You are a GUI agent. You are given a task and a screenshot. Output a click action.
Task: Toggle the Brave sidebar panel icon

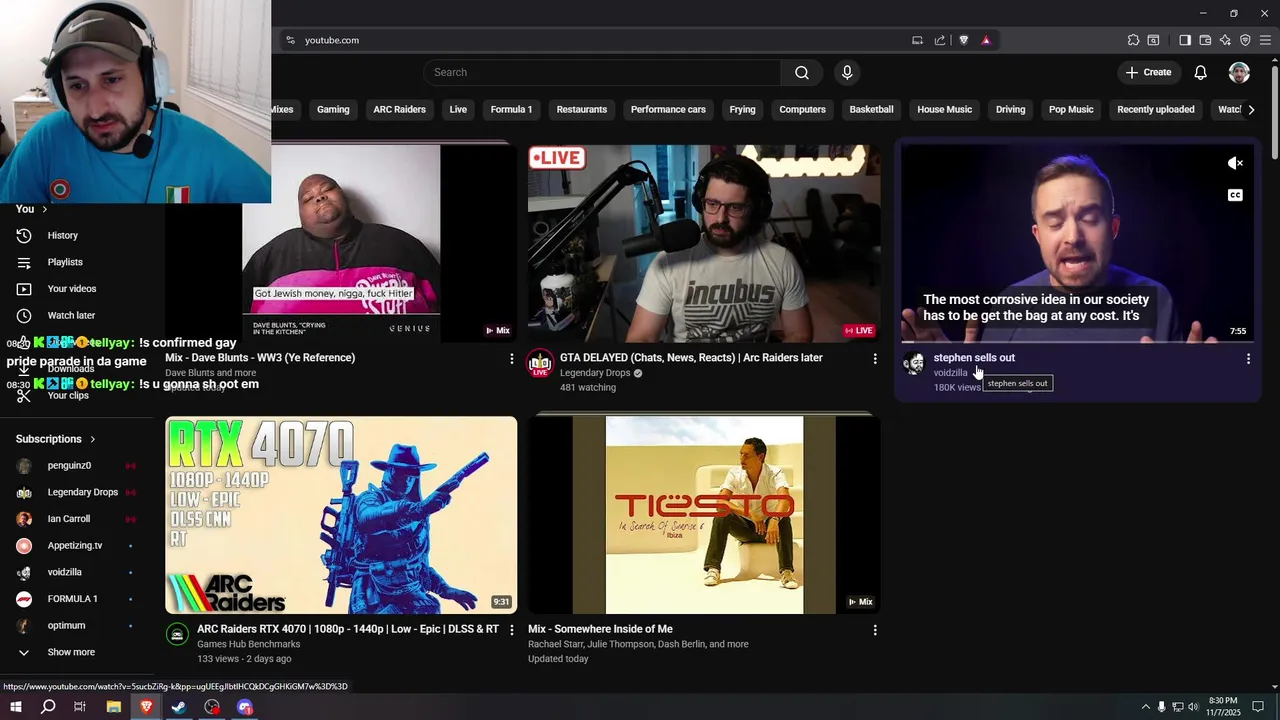pos(1185,40)
